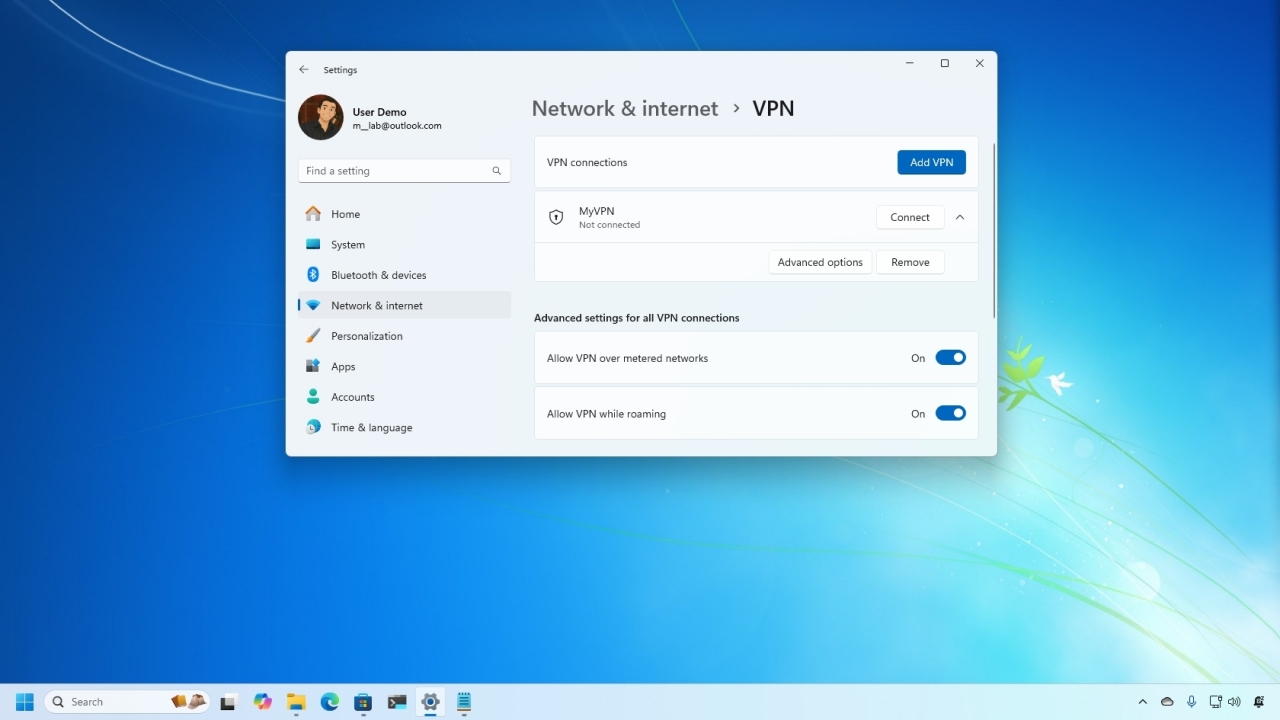
Task: Click the shield icon next to MyVPN
Action: click(556, 217)
